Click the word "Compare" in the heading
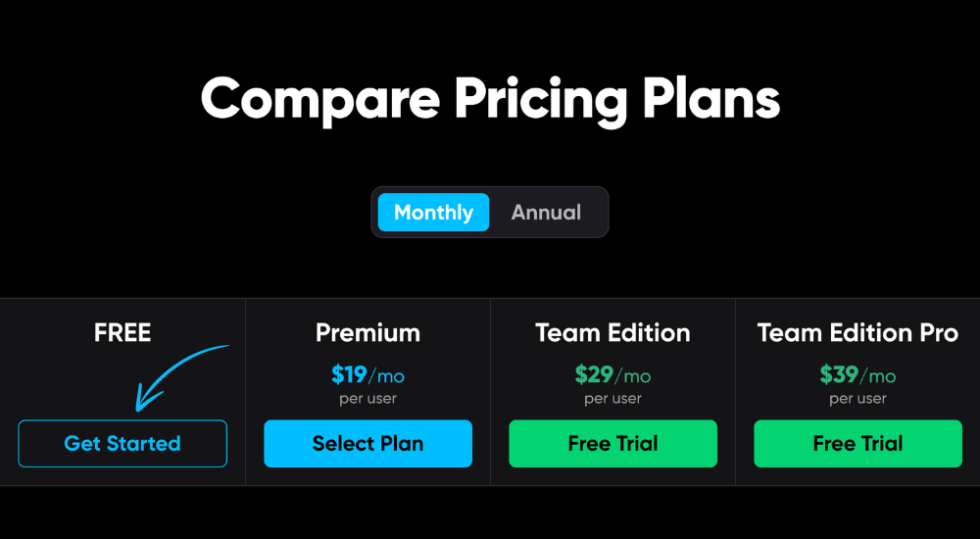Viewport: 980px width, 539px height. click(320, 100)
